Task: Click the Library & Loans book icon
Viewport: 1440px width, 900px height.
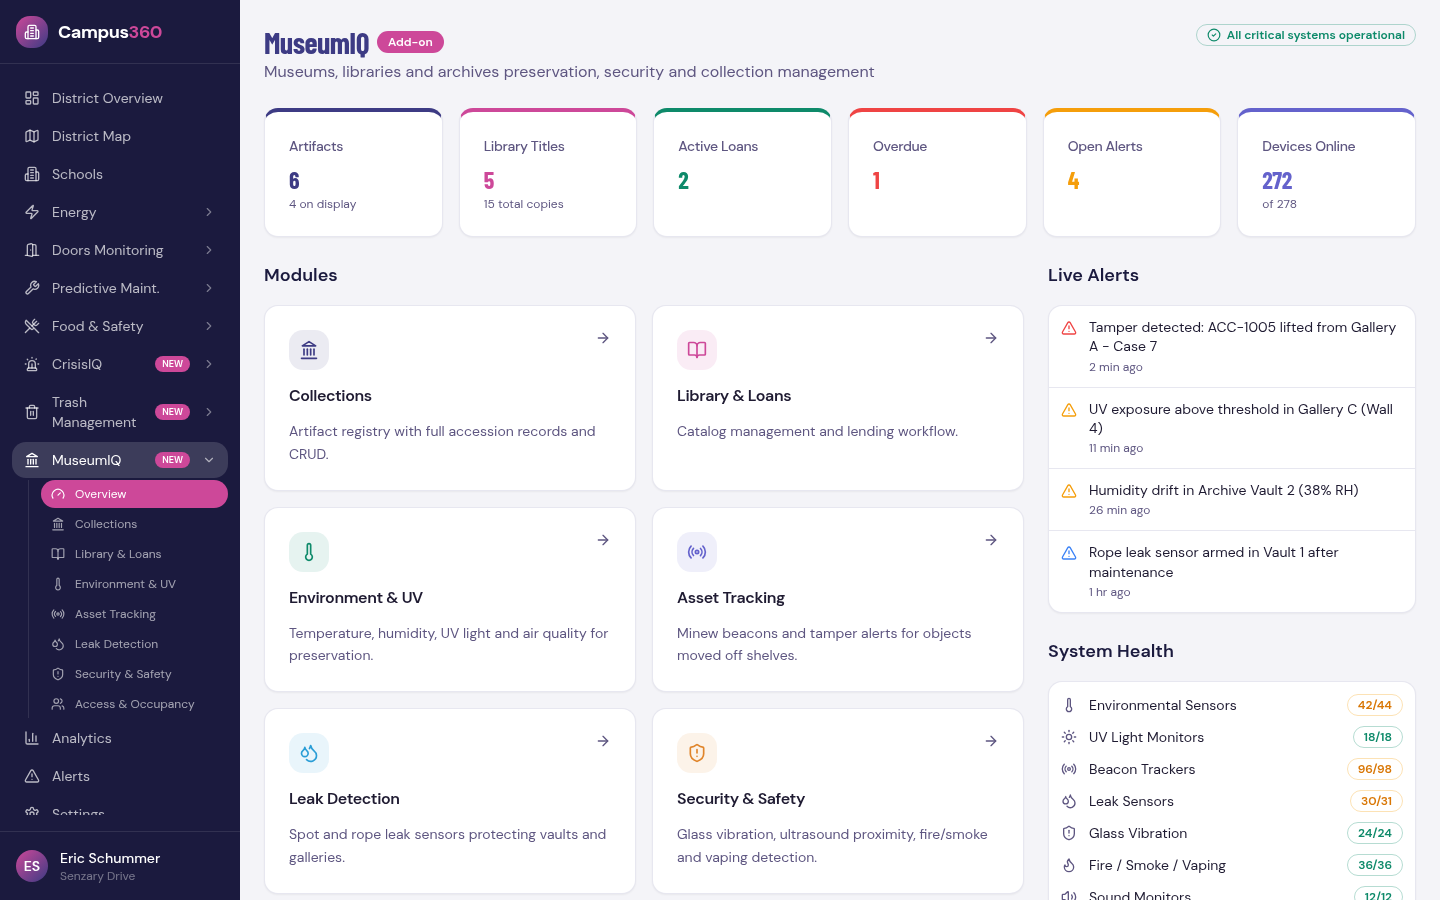Action: (697, 350)
